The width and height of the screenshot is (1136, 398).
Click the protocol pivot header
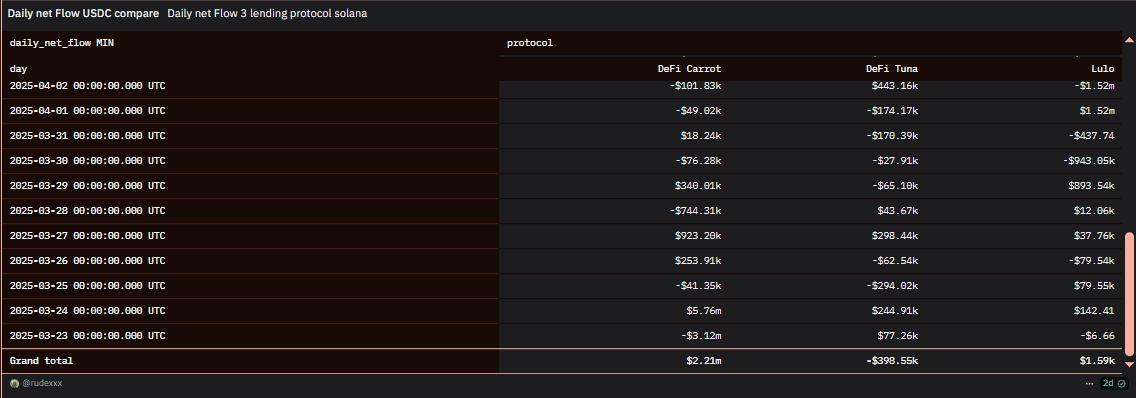click(x=530, y=43)
